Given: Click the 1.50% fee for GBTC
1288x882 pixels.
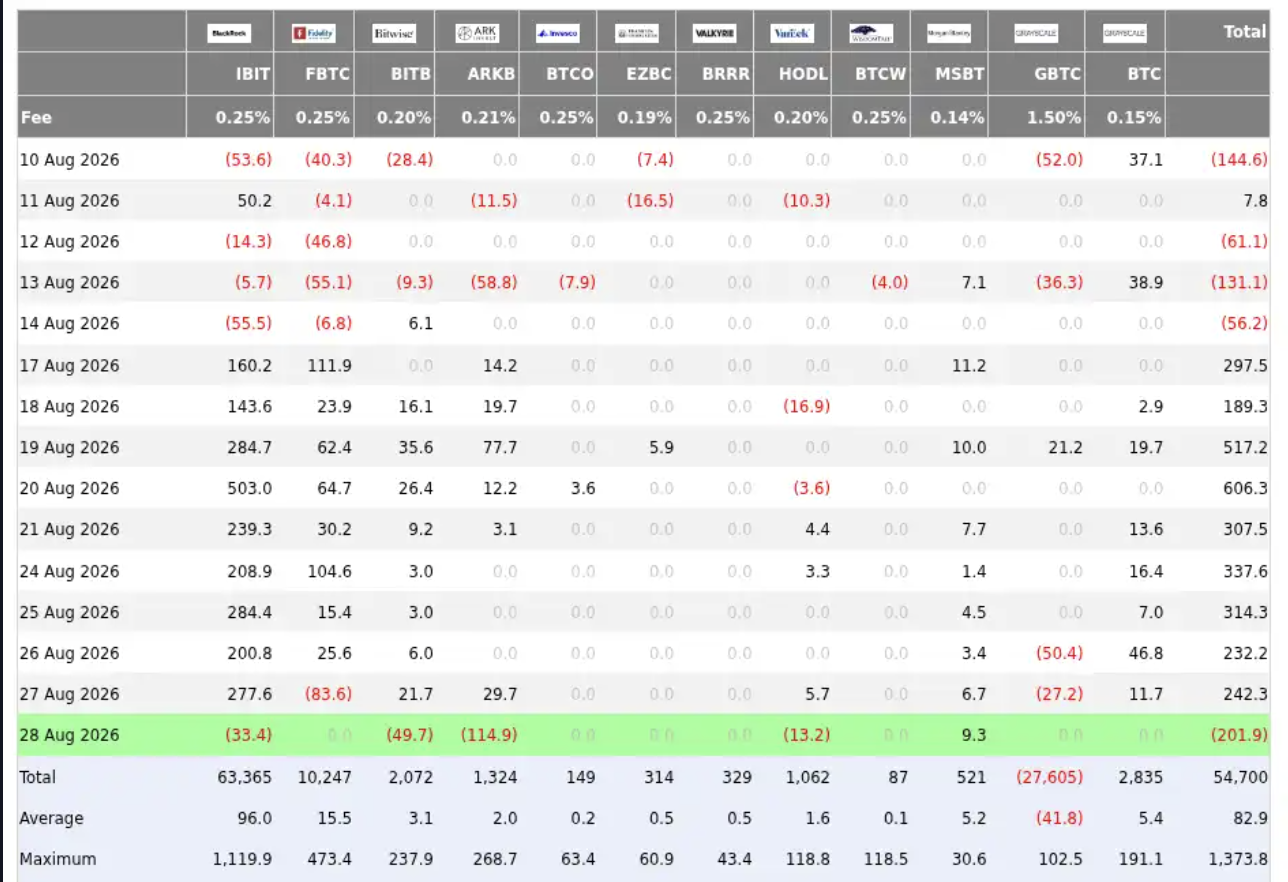Looking at the screenshot, I should pos(1056,117).
